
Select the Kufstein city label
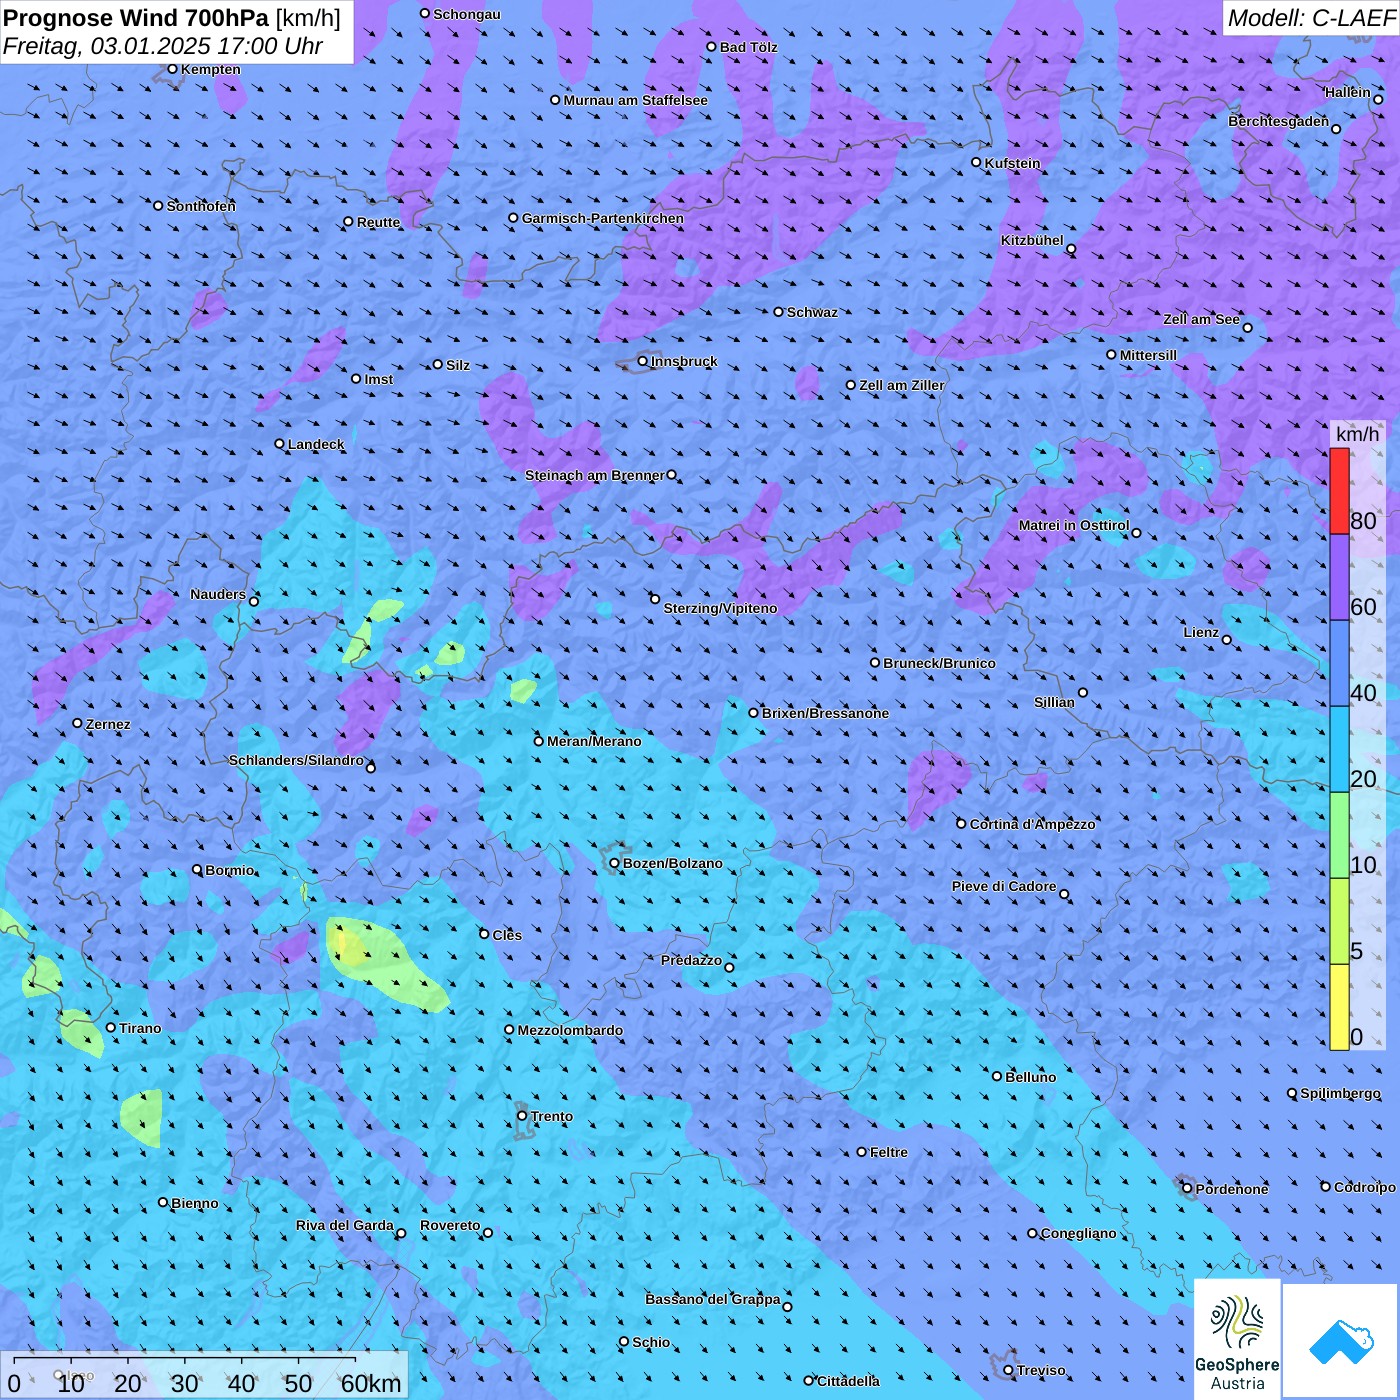(1013, 163)
